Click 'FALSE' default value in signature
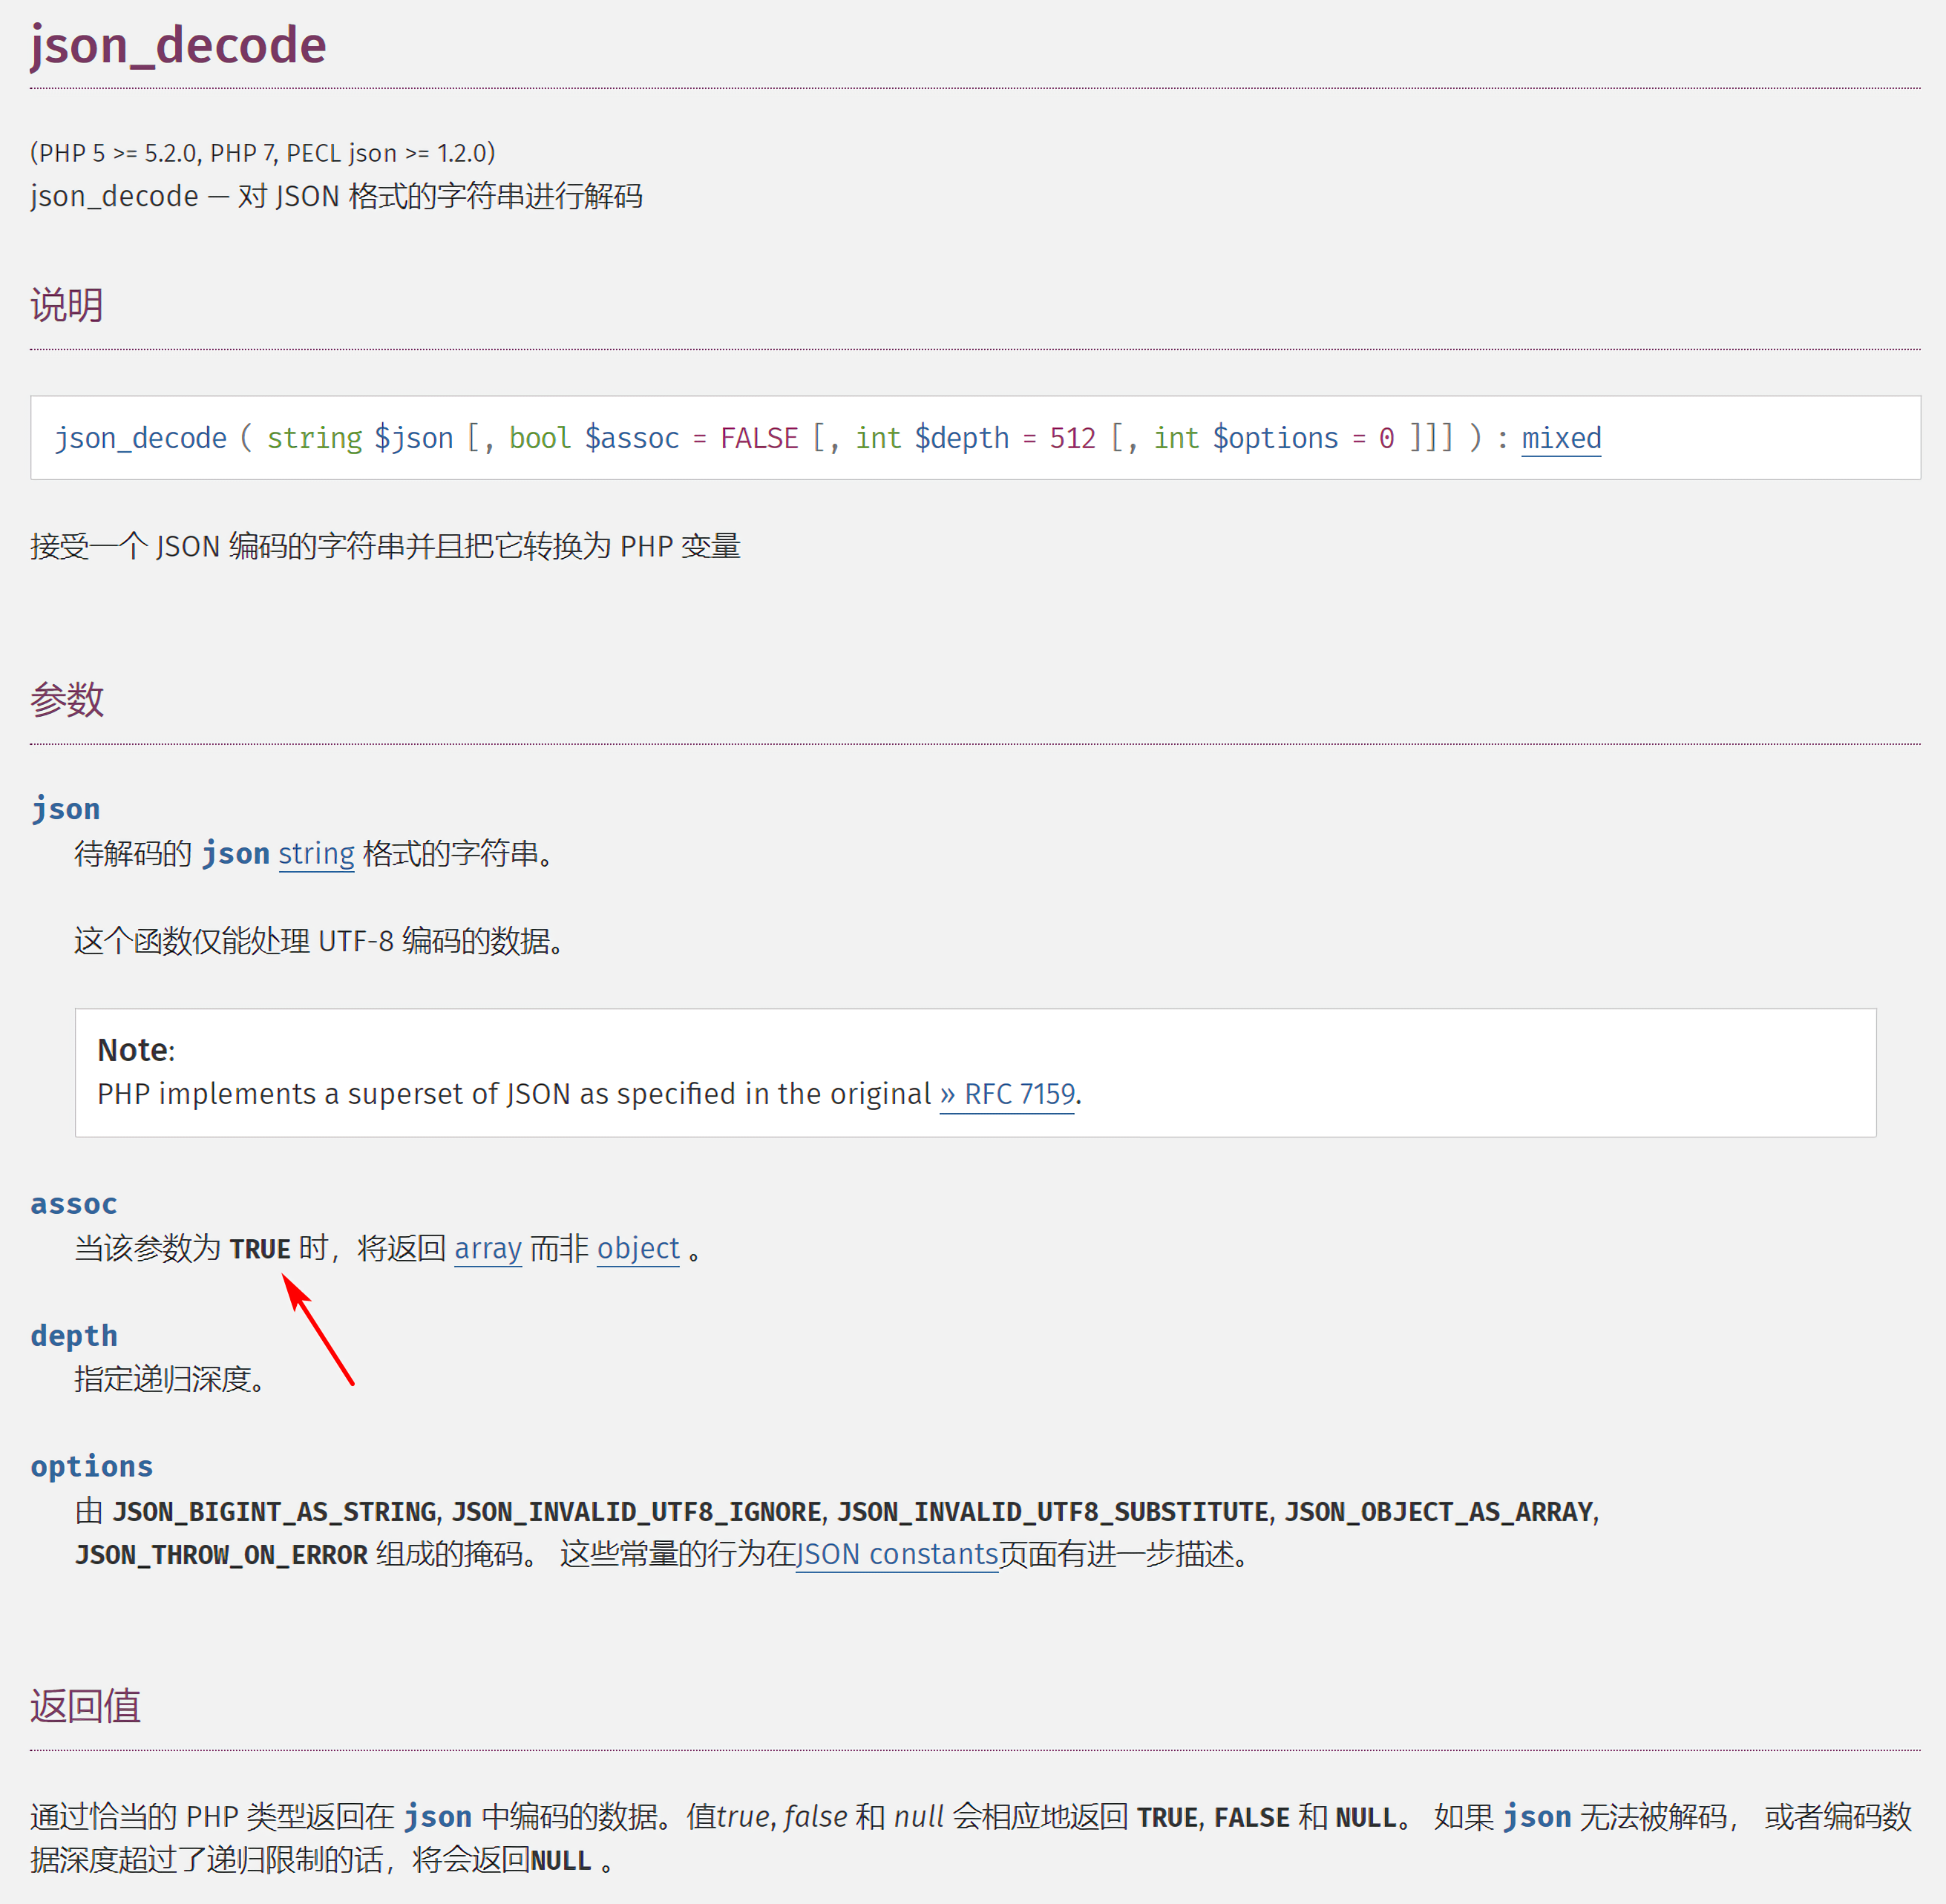1946x1904 pixels. (759, 438)
